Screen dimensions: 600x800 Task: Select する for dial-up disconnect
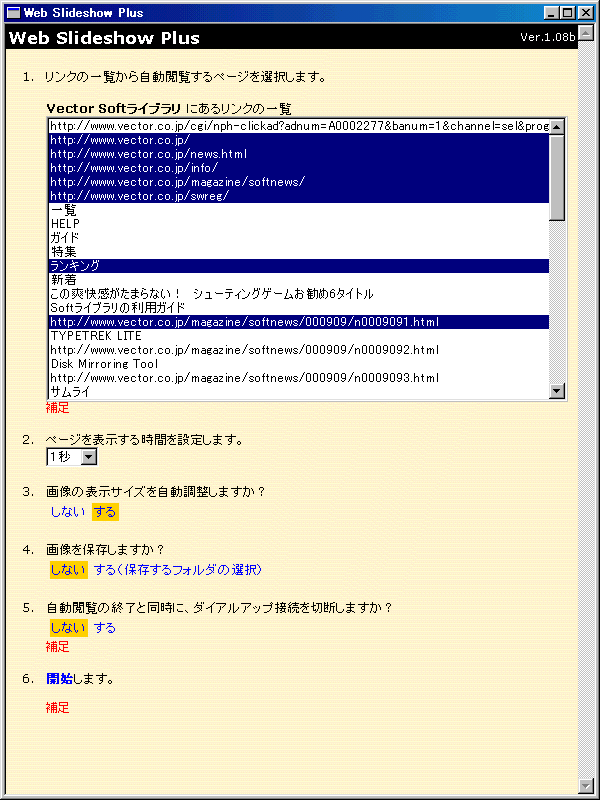(105, 628)
